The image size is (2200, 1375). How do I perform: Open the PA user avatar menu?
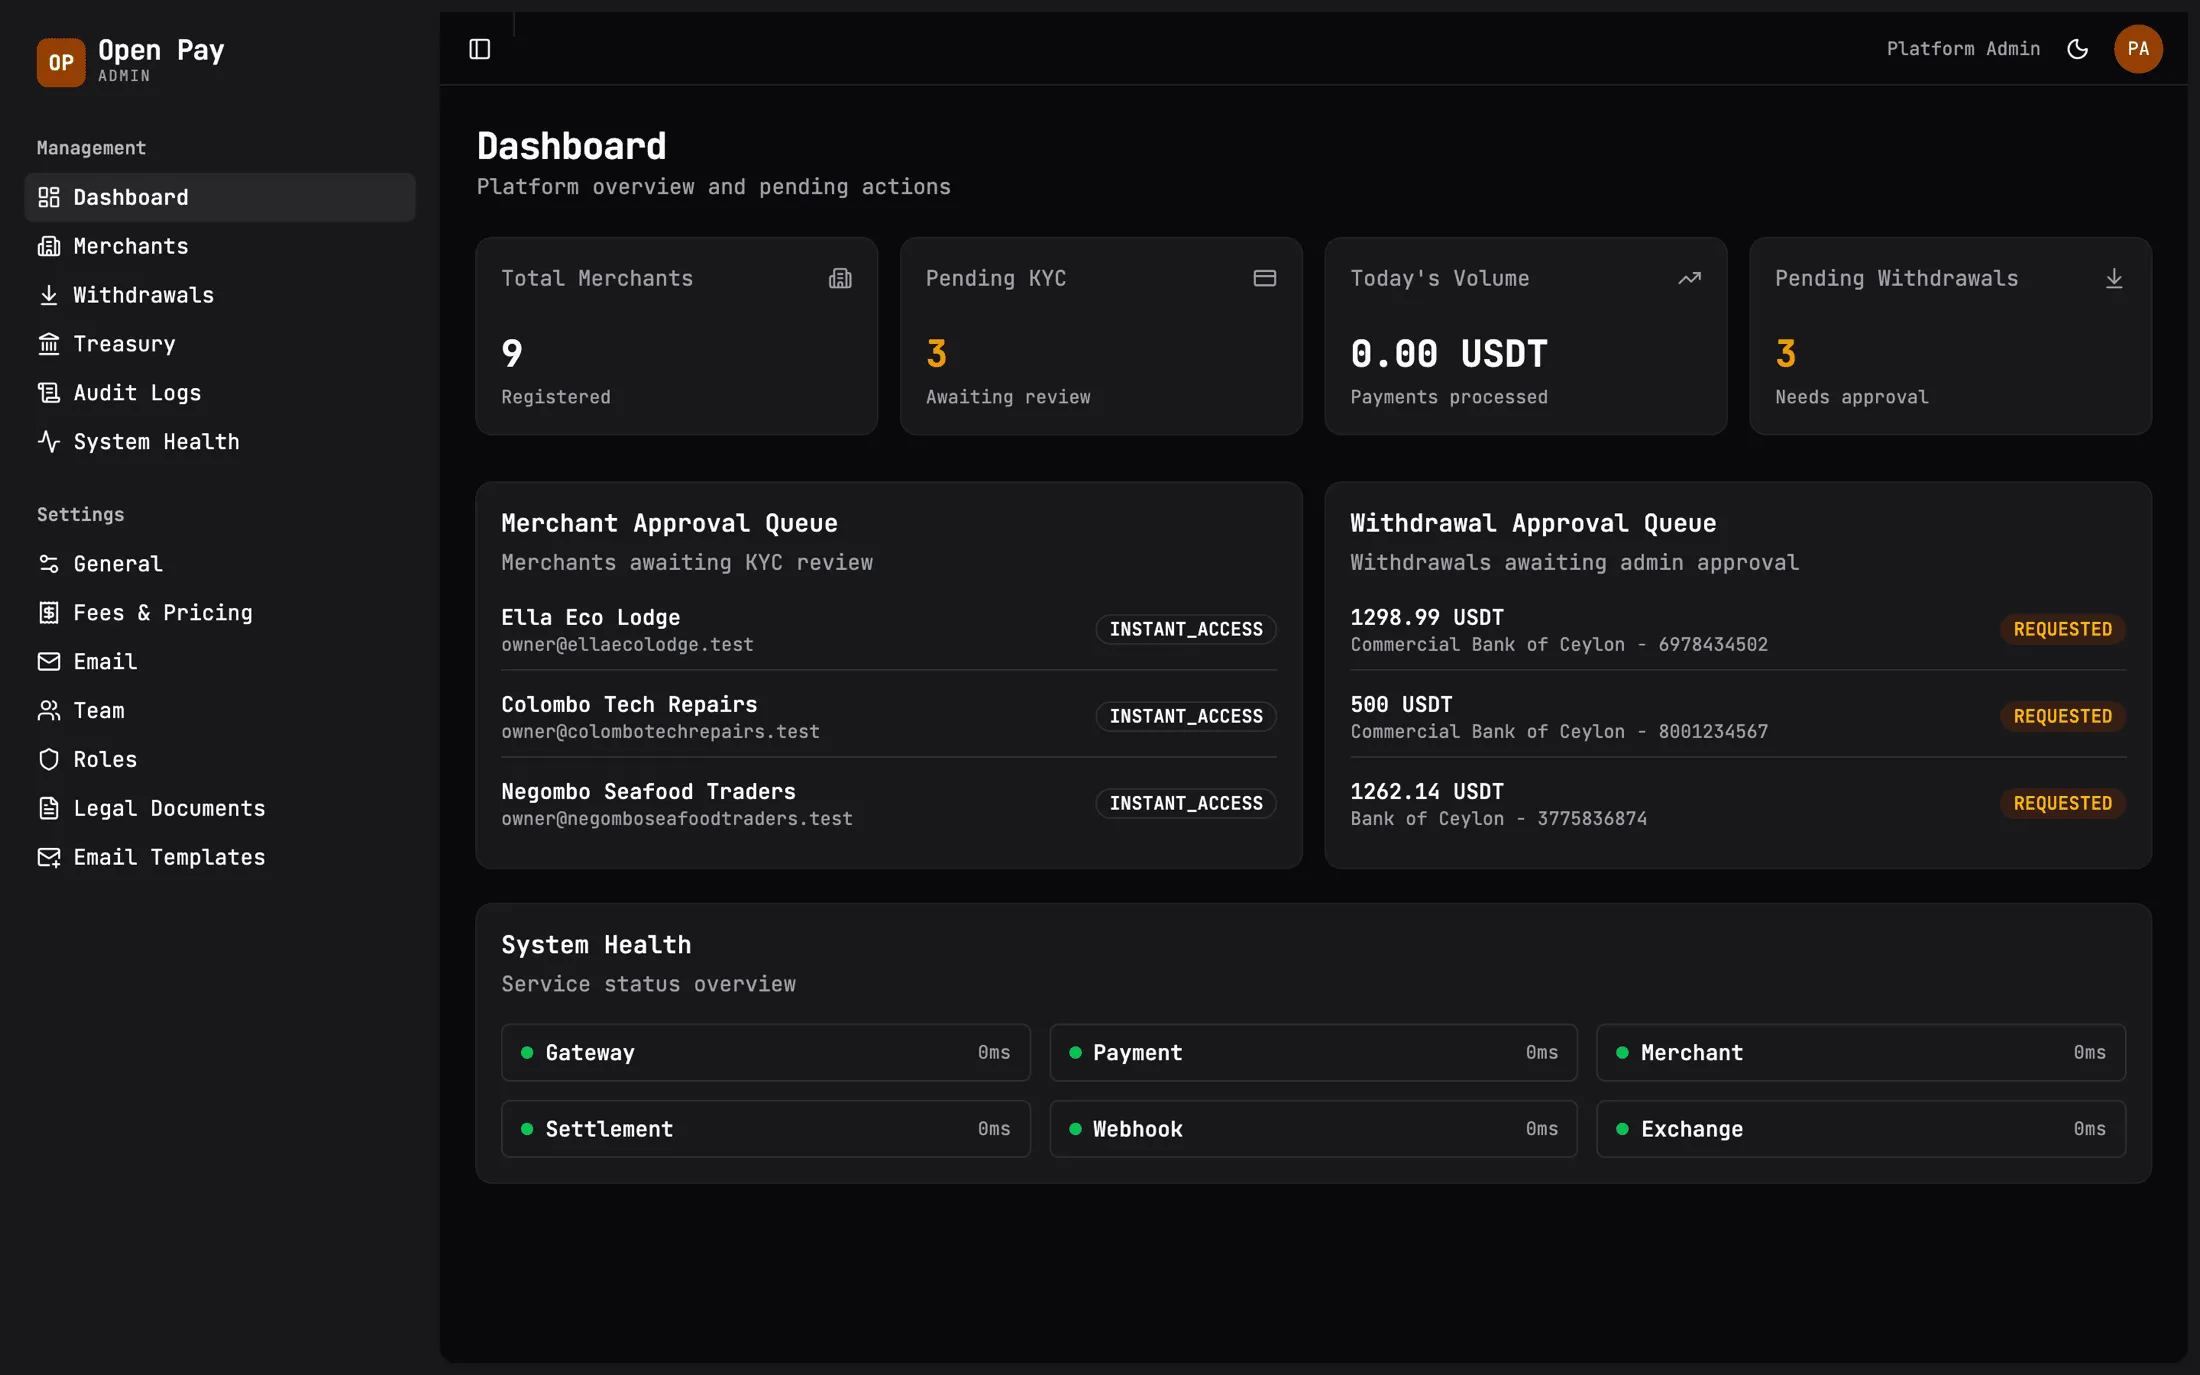tap(2138, 49)
